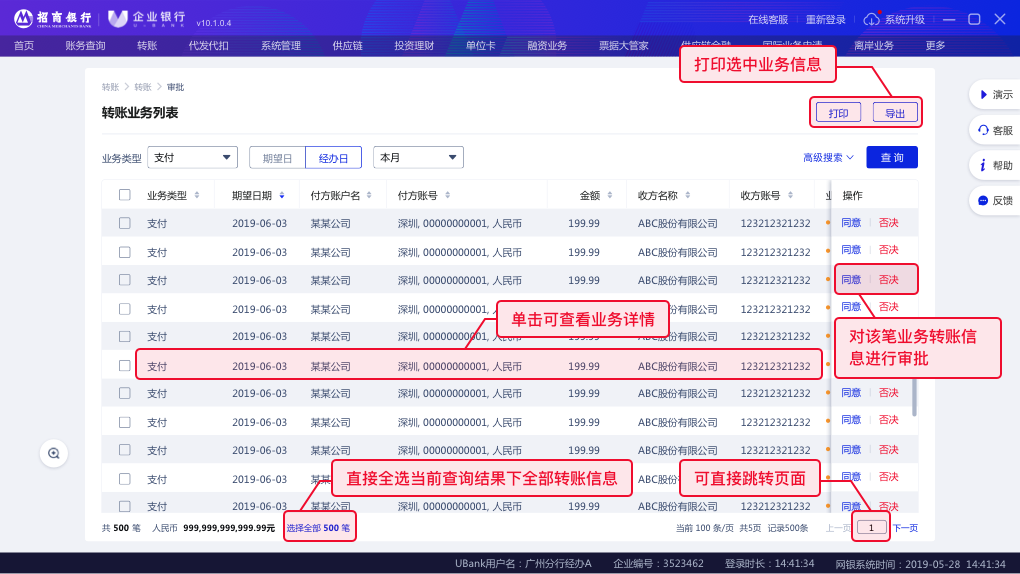Check the highlighted sixth row's checkbox
The width and height of the screenshot is (1020, 574).
click(125, 366)
